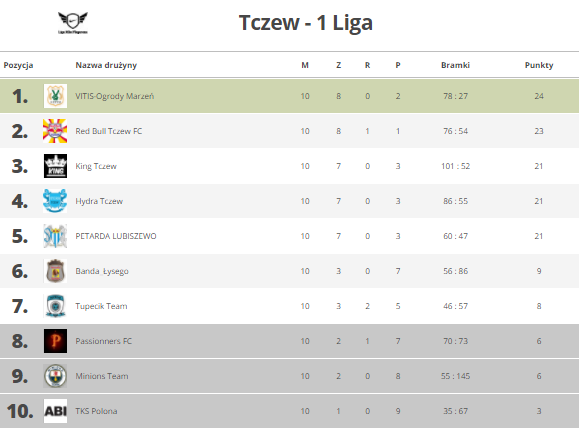The width and height of the screenshot is (579, 428).
Task: Click the PETARDA LUBISZEWO team badge
Action: (x=55, y=236)
